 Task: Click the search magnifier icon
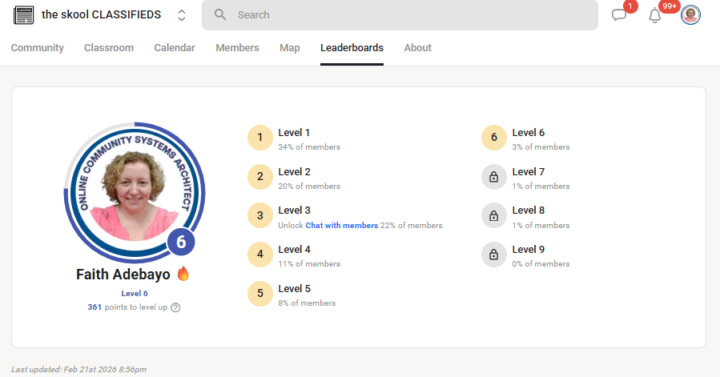click(220, 15)
